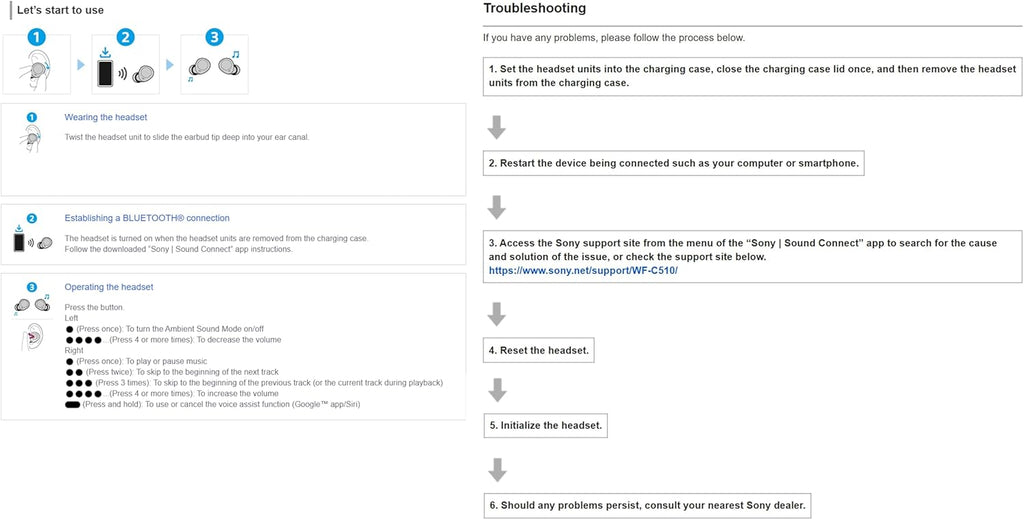1024x520 pixels.
Task: Click the Operating the headset heading
Action: click(109, 287)
